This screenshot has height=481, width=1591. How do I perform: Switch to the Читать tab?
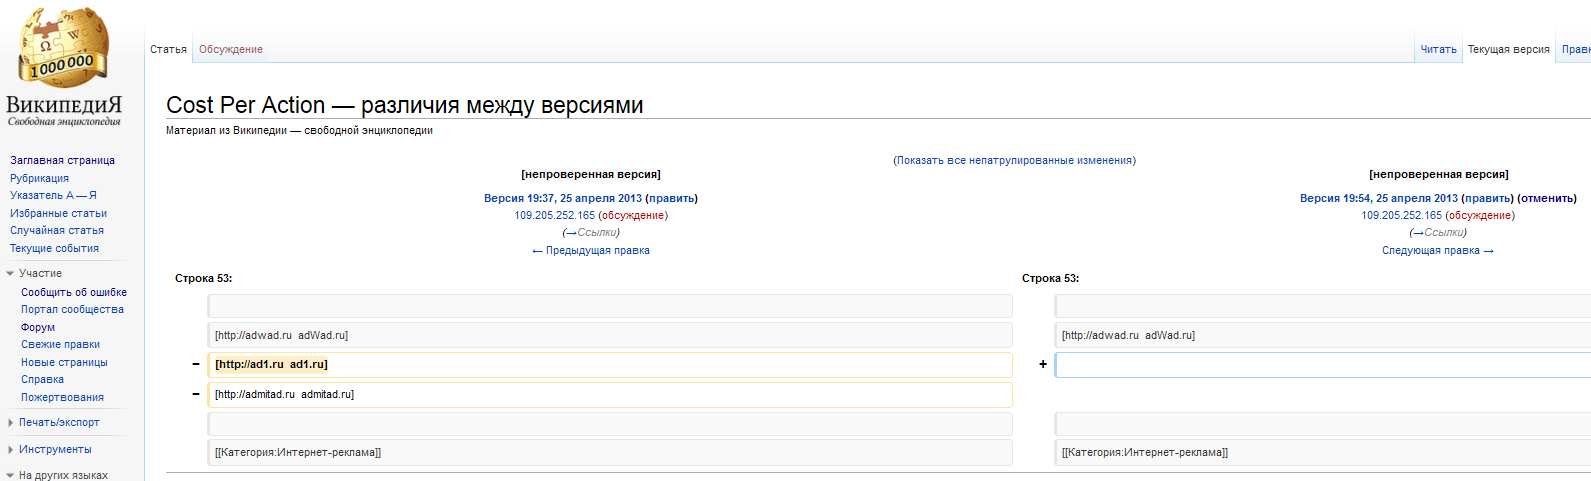pyautogui.click(x=1438, y=49)
